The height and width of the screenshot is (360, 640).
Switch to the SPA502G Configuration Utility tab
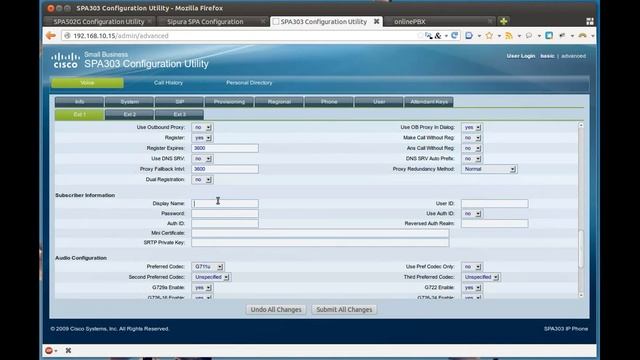coord(99,21)
